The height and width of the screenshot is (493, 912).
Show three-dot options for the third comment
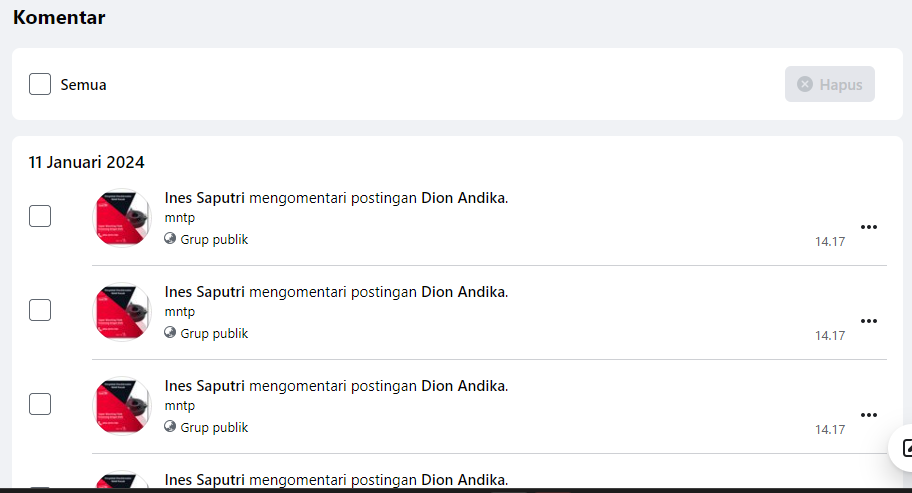(x=869, y=415)
